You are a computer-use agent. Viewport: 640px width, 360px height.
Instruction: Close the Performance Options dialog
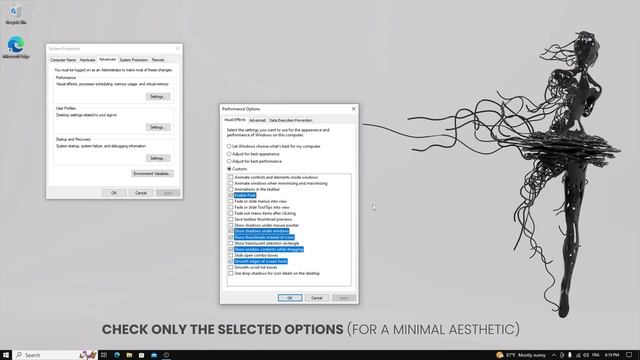pos(353,109)
